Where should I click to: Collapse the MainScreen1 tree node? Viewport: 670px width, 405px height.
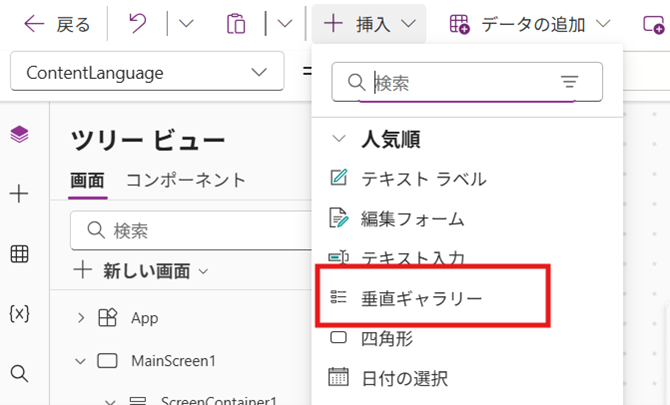[82, 360]
